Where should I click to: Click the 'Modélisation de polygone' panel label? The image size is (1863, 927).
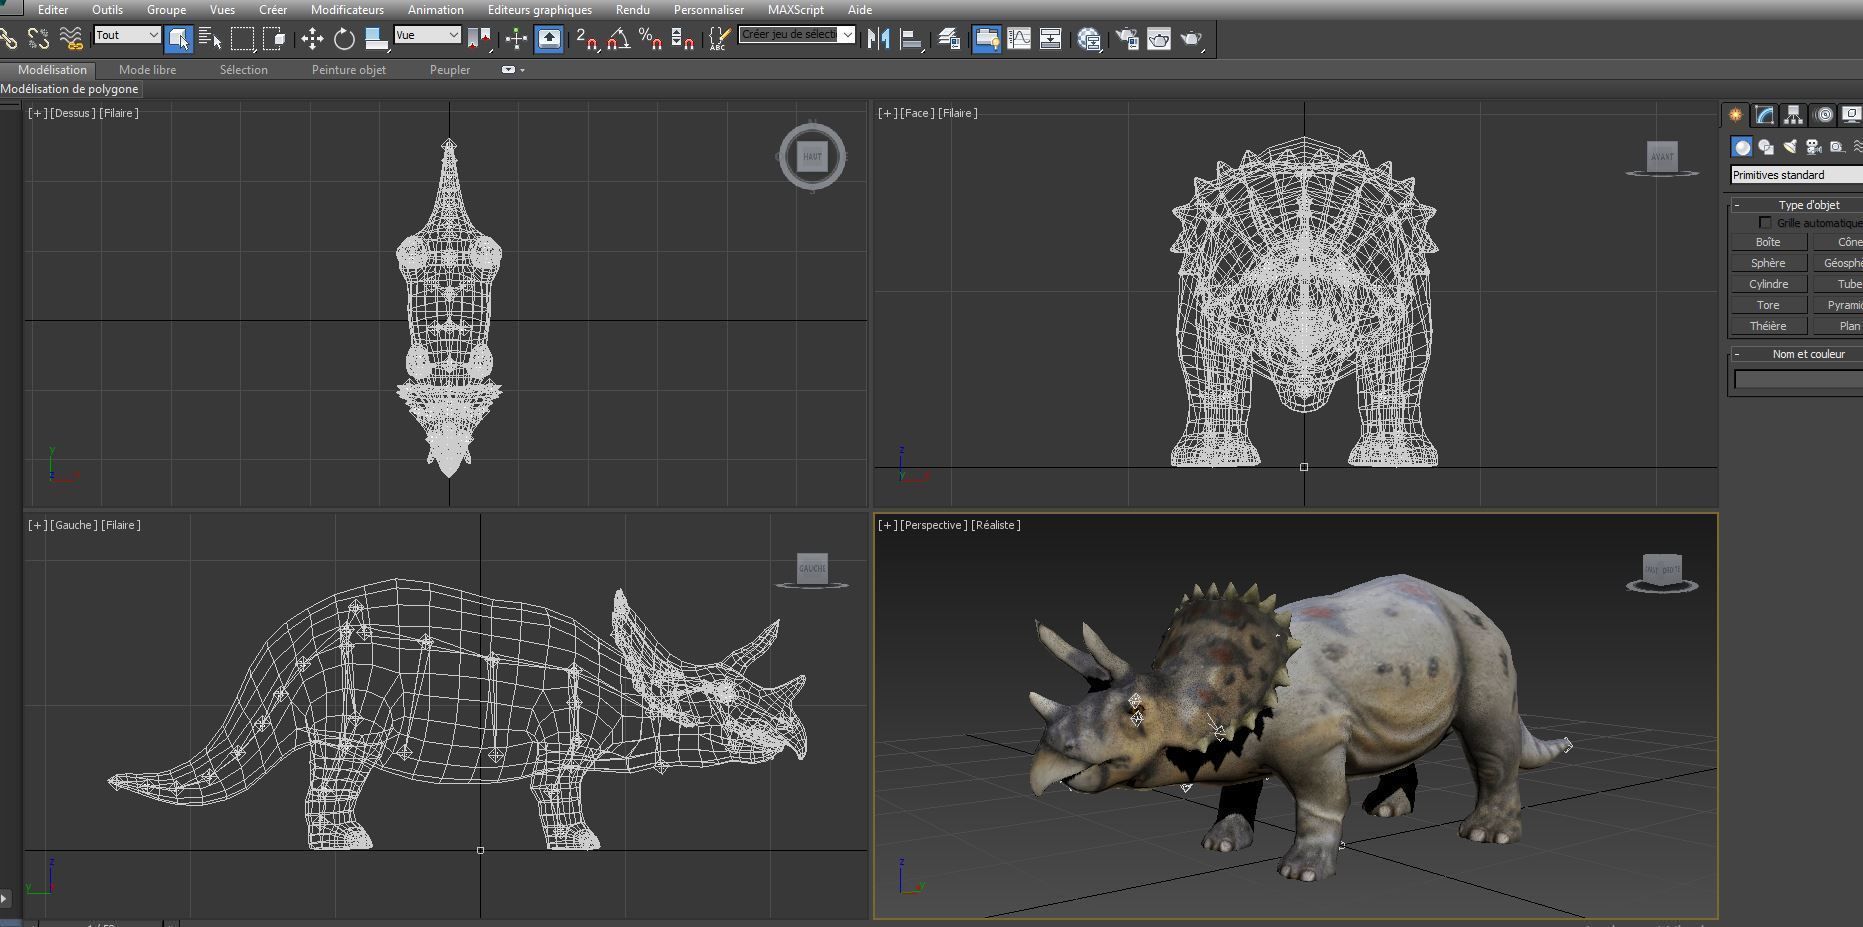click(70, 89)
